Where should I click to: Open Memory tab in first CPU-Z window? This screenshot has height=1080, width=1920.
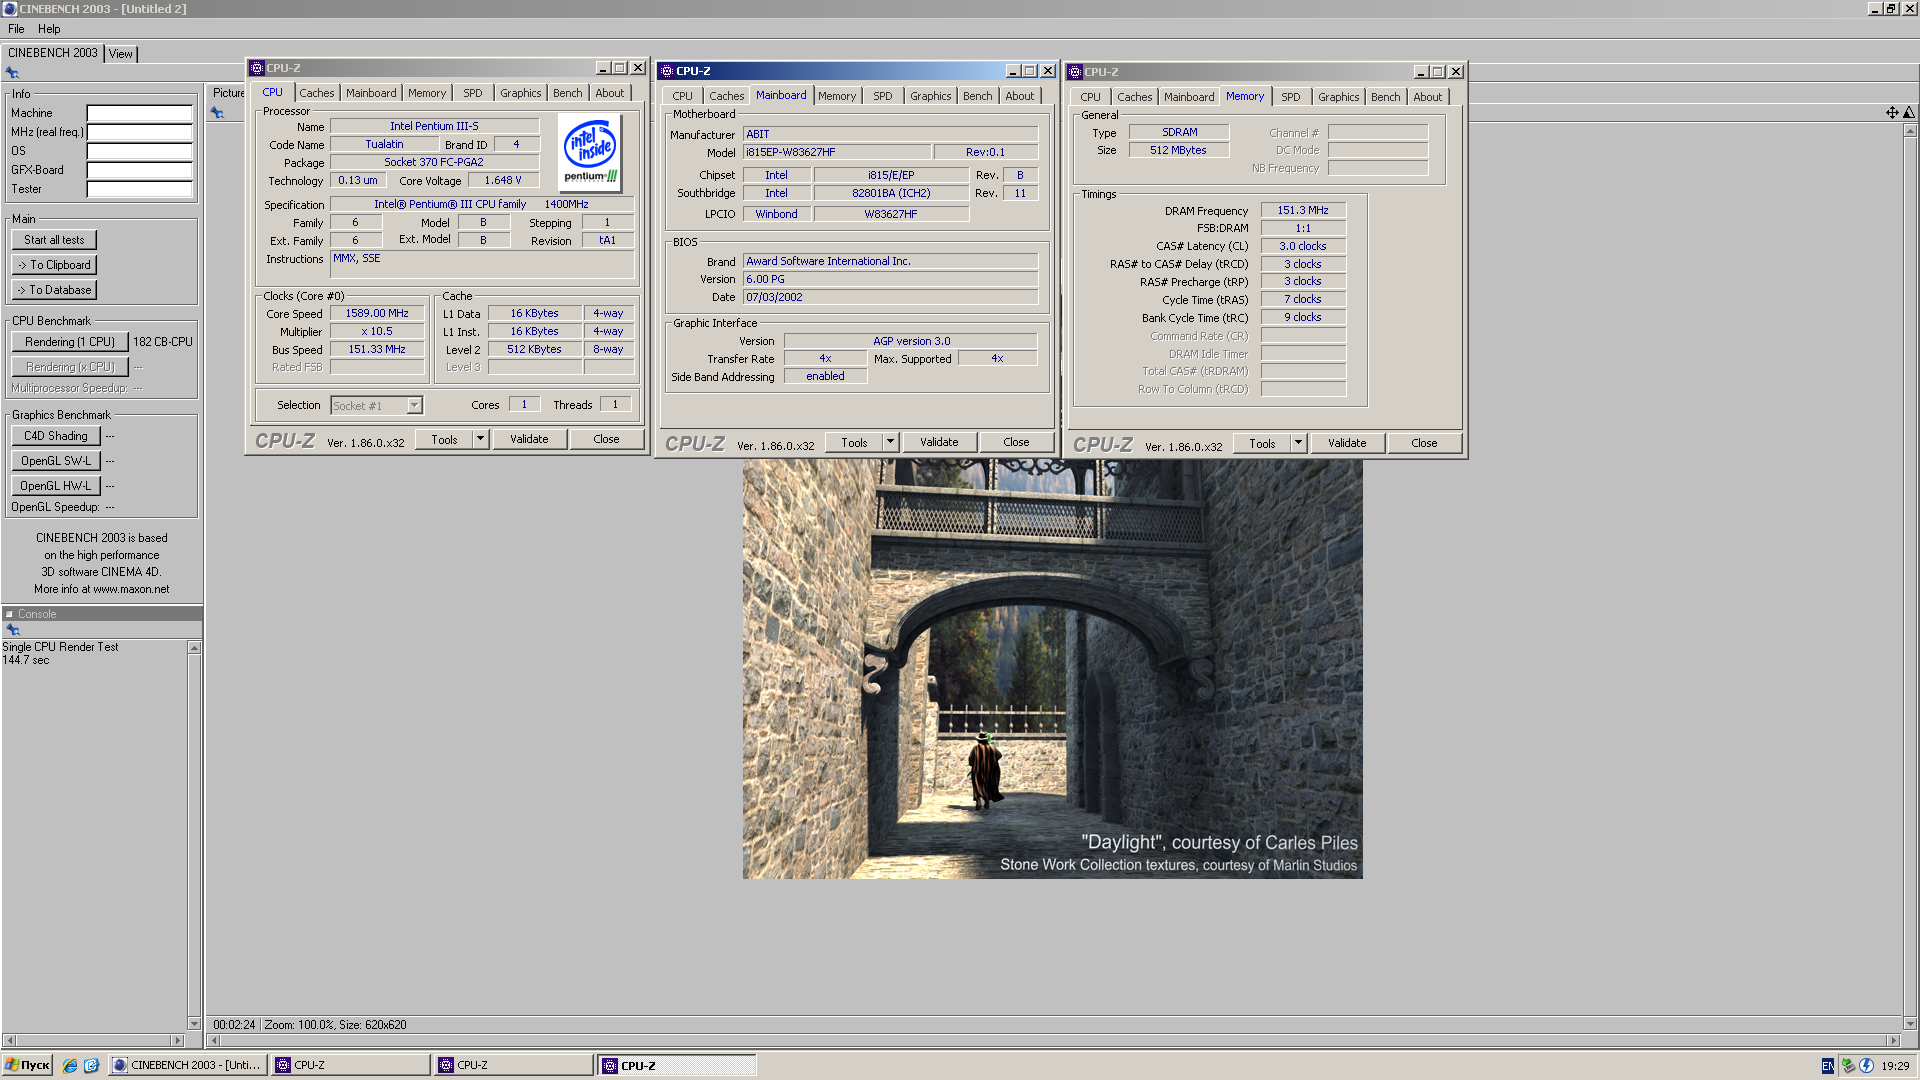pos(427,93)
